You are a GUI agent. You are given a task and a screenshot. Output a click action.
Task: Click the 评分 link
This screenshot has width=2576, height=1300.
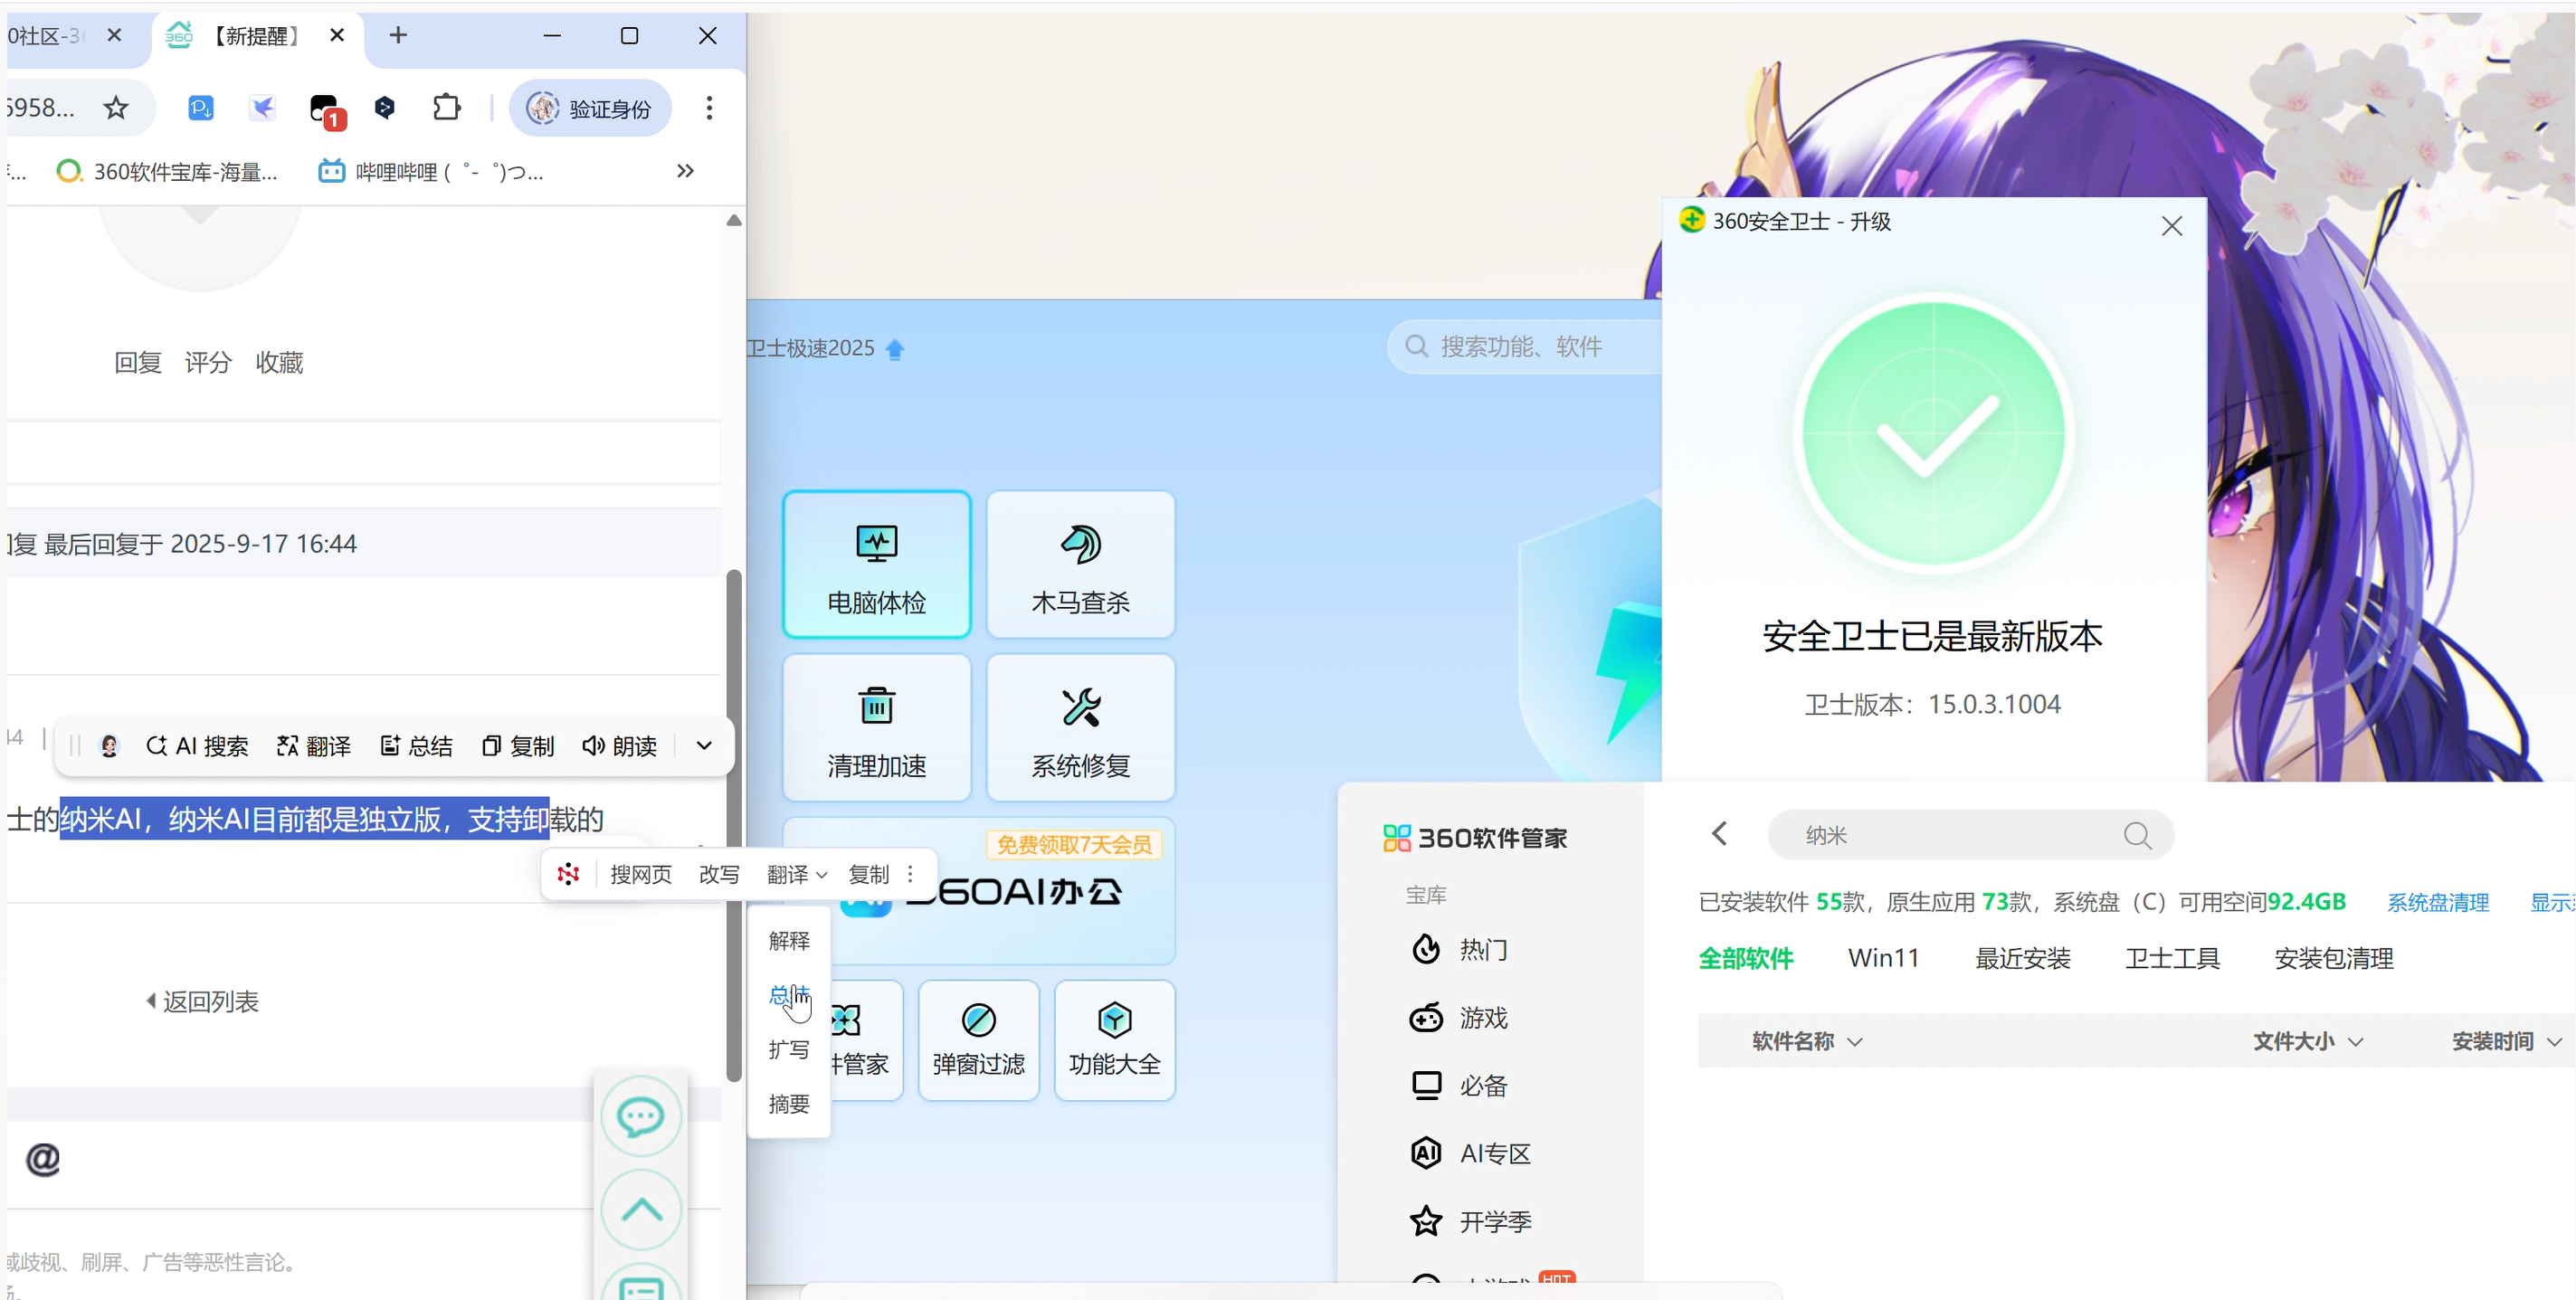[x=208, y=362]
